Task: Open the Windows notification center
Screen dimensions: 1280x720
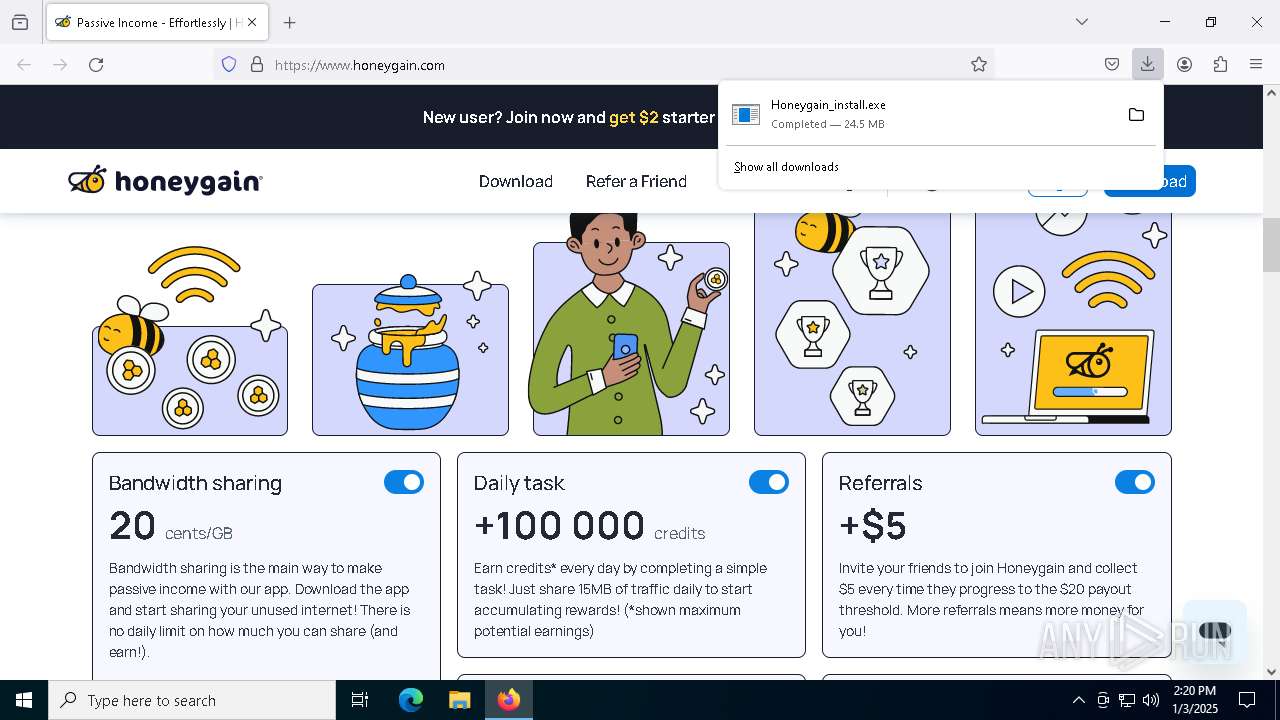Action: [1247, 700]
